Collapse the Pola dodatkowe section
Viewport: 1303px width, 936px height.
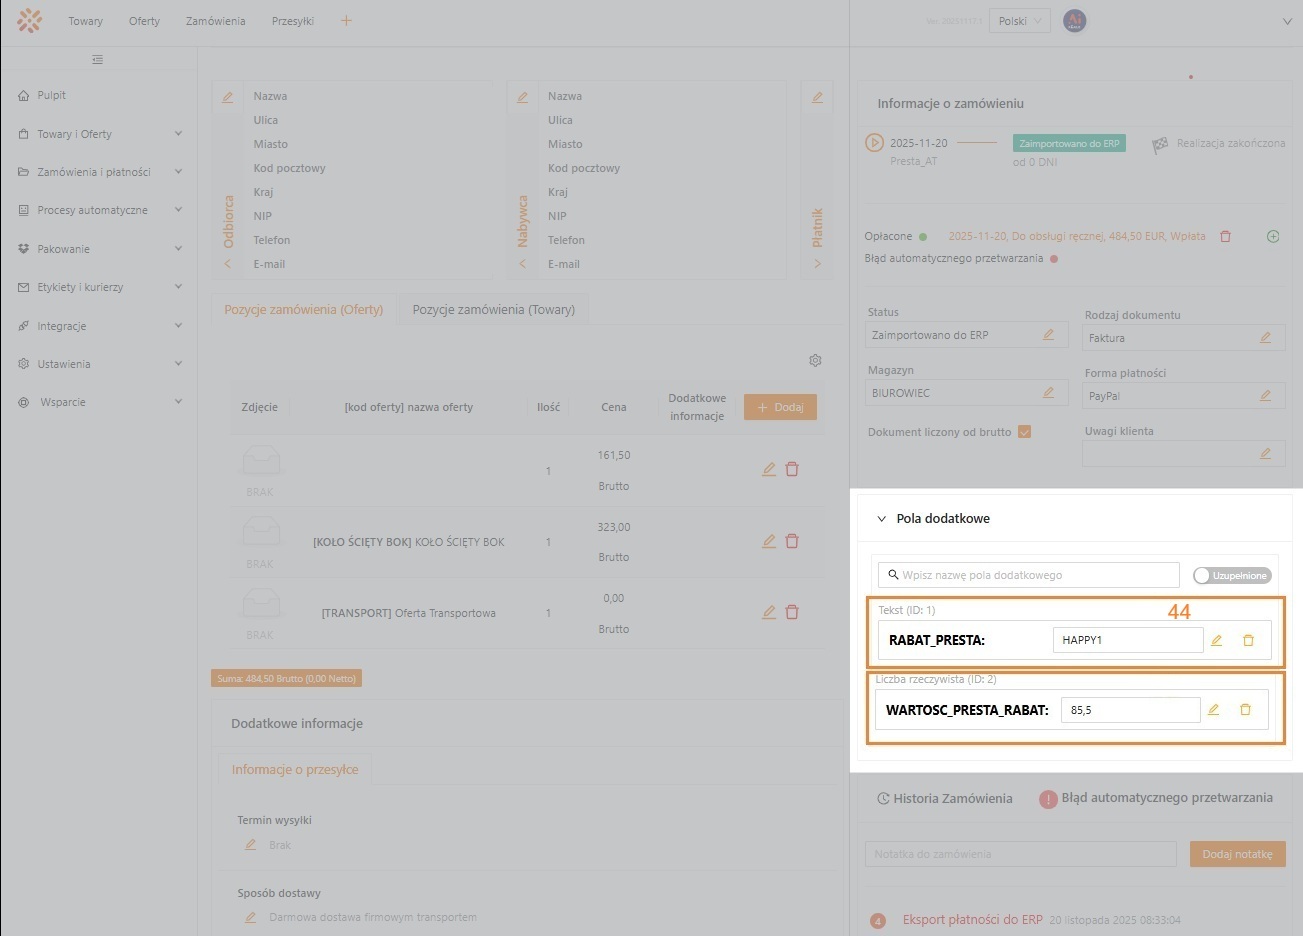coord(881,519)
